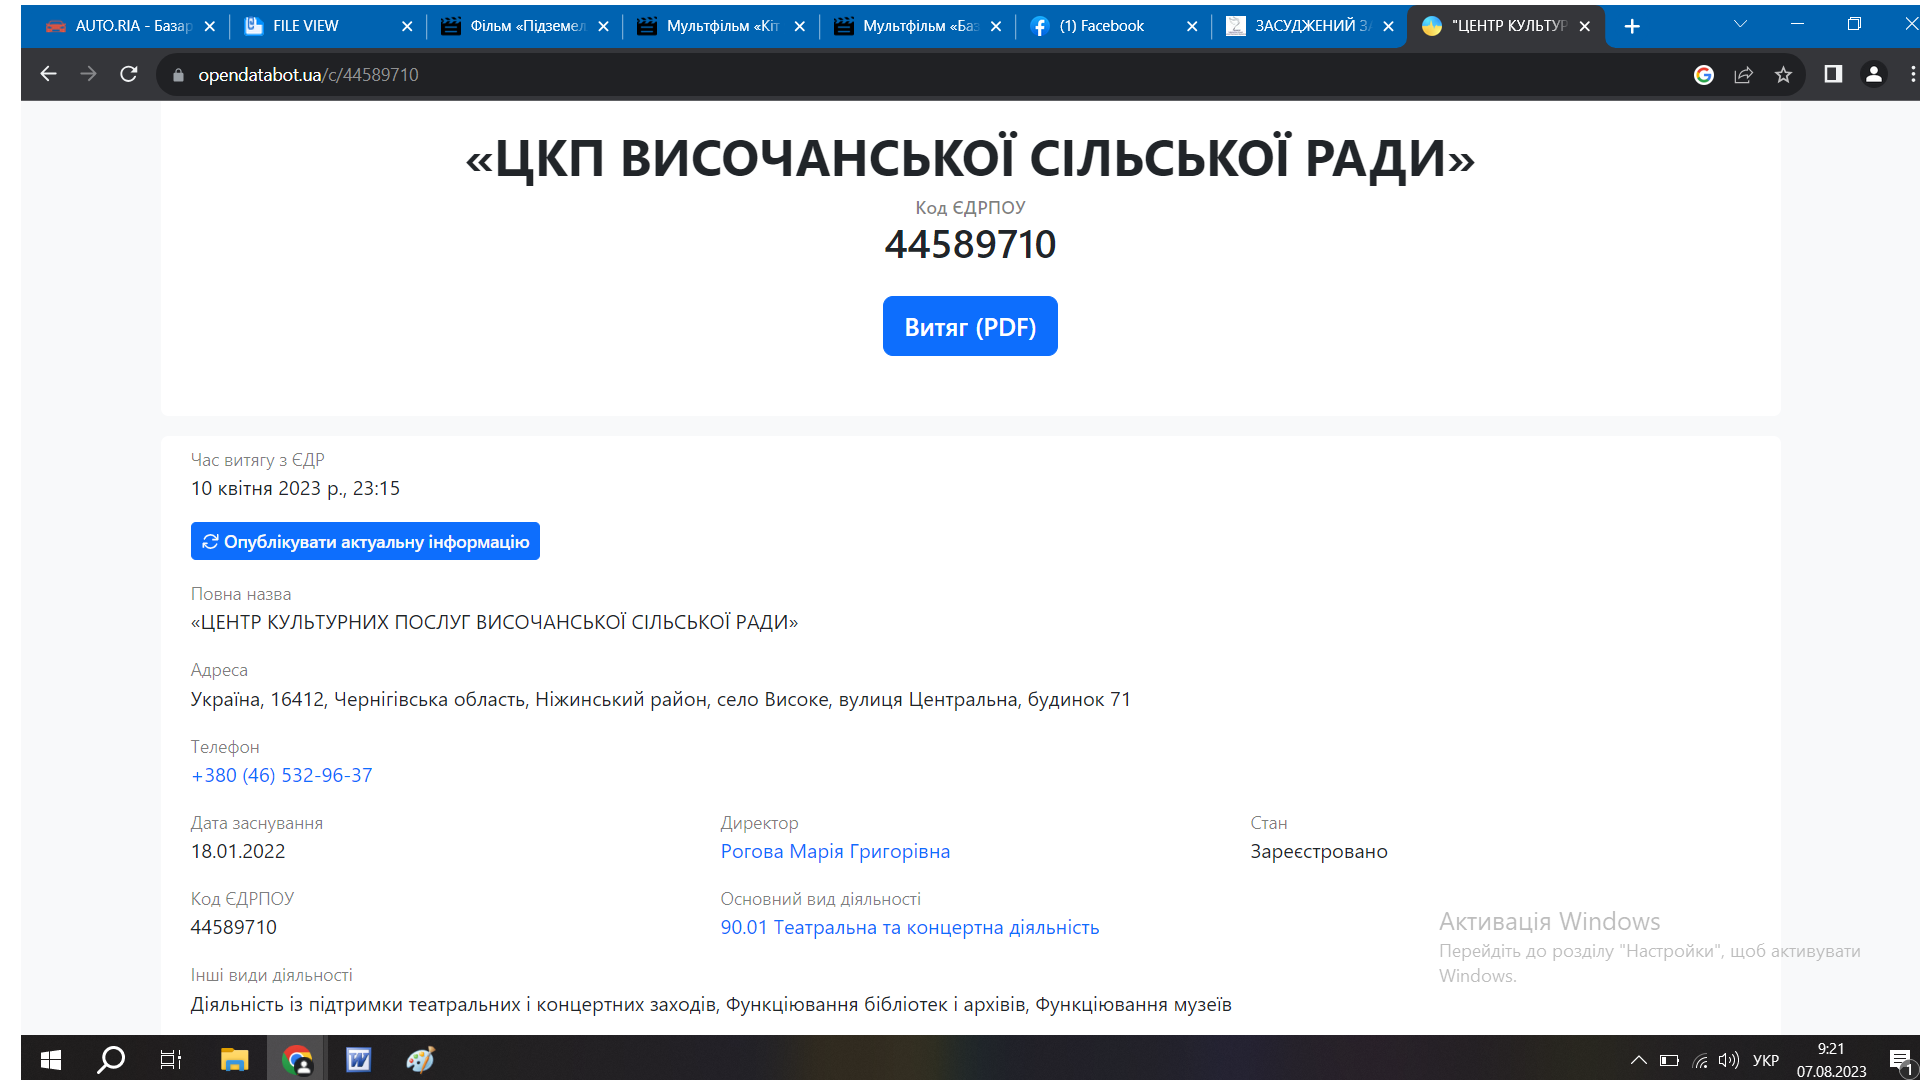Screen dimensions: 1920x1080
Task: Open volume control tray icon
Action: coord(1728,1060)
